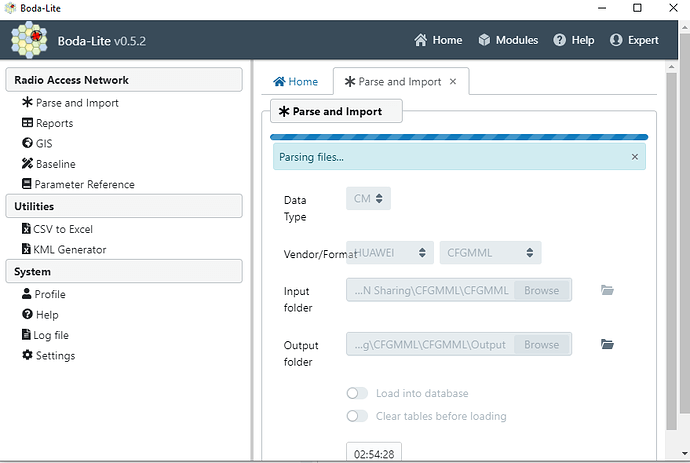
Task: Open the Log file entry
Action: (x=51, y=335)
